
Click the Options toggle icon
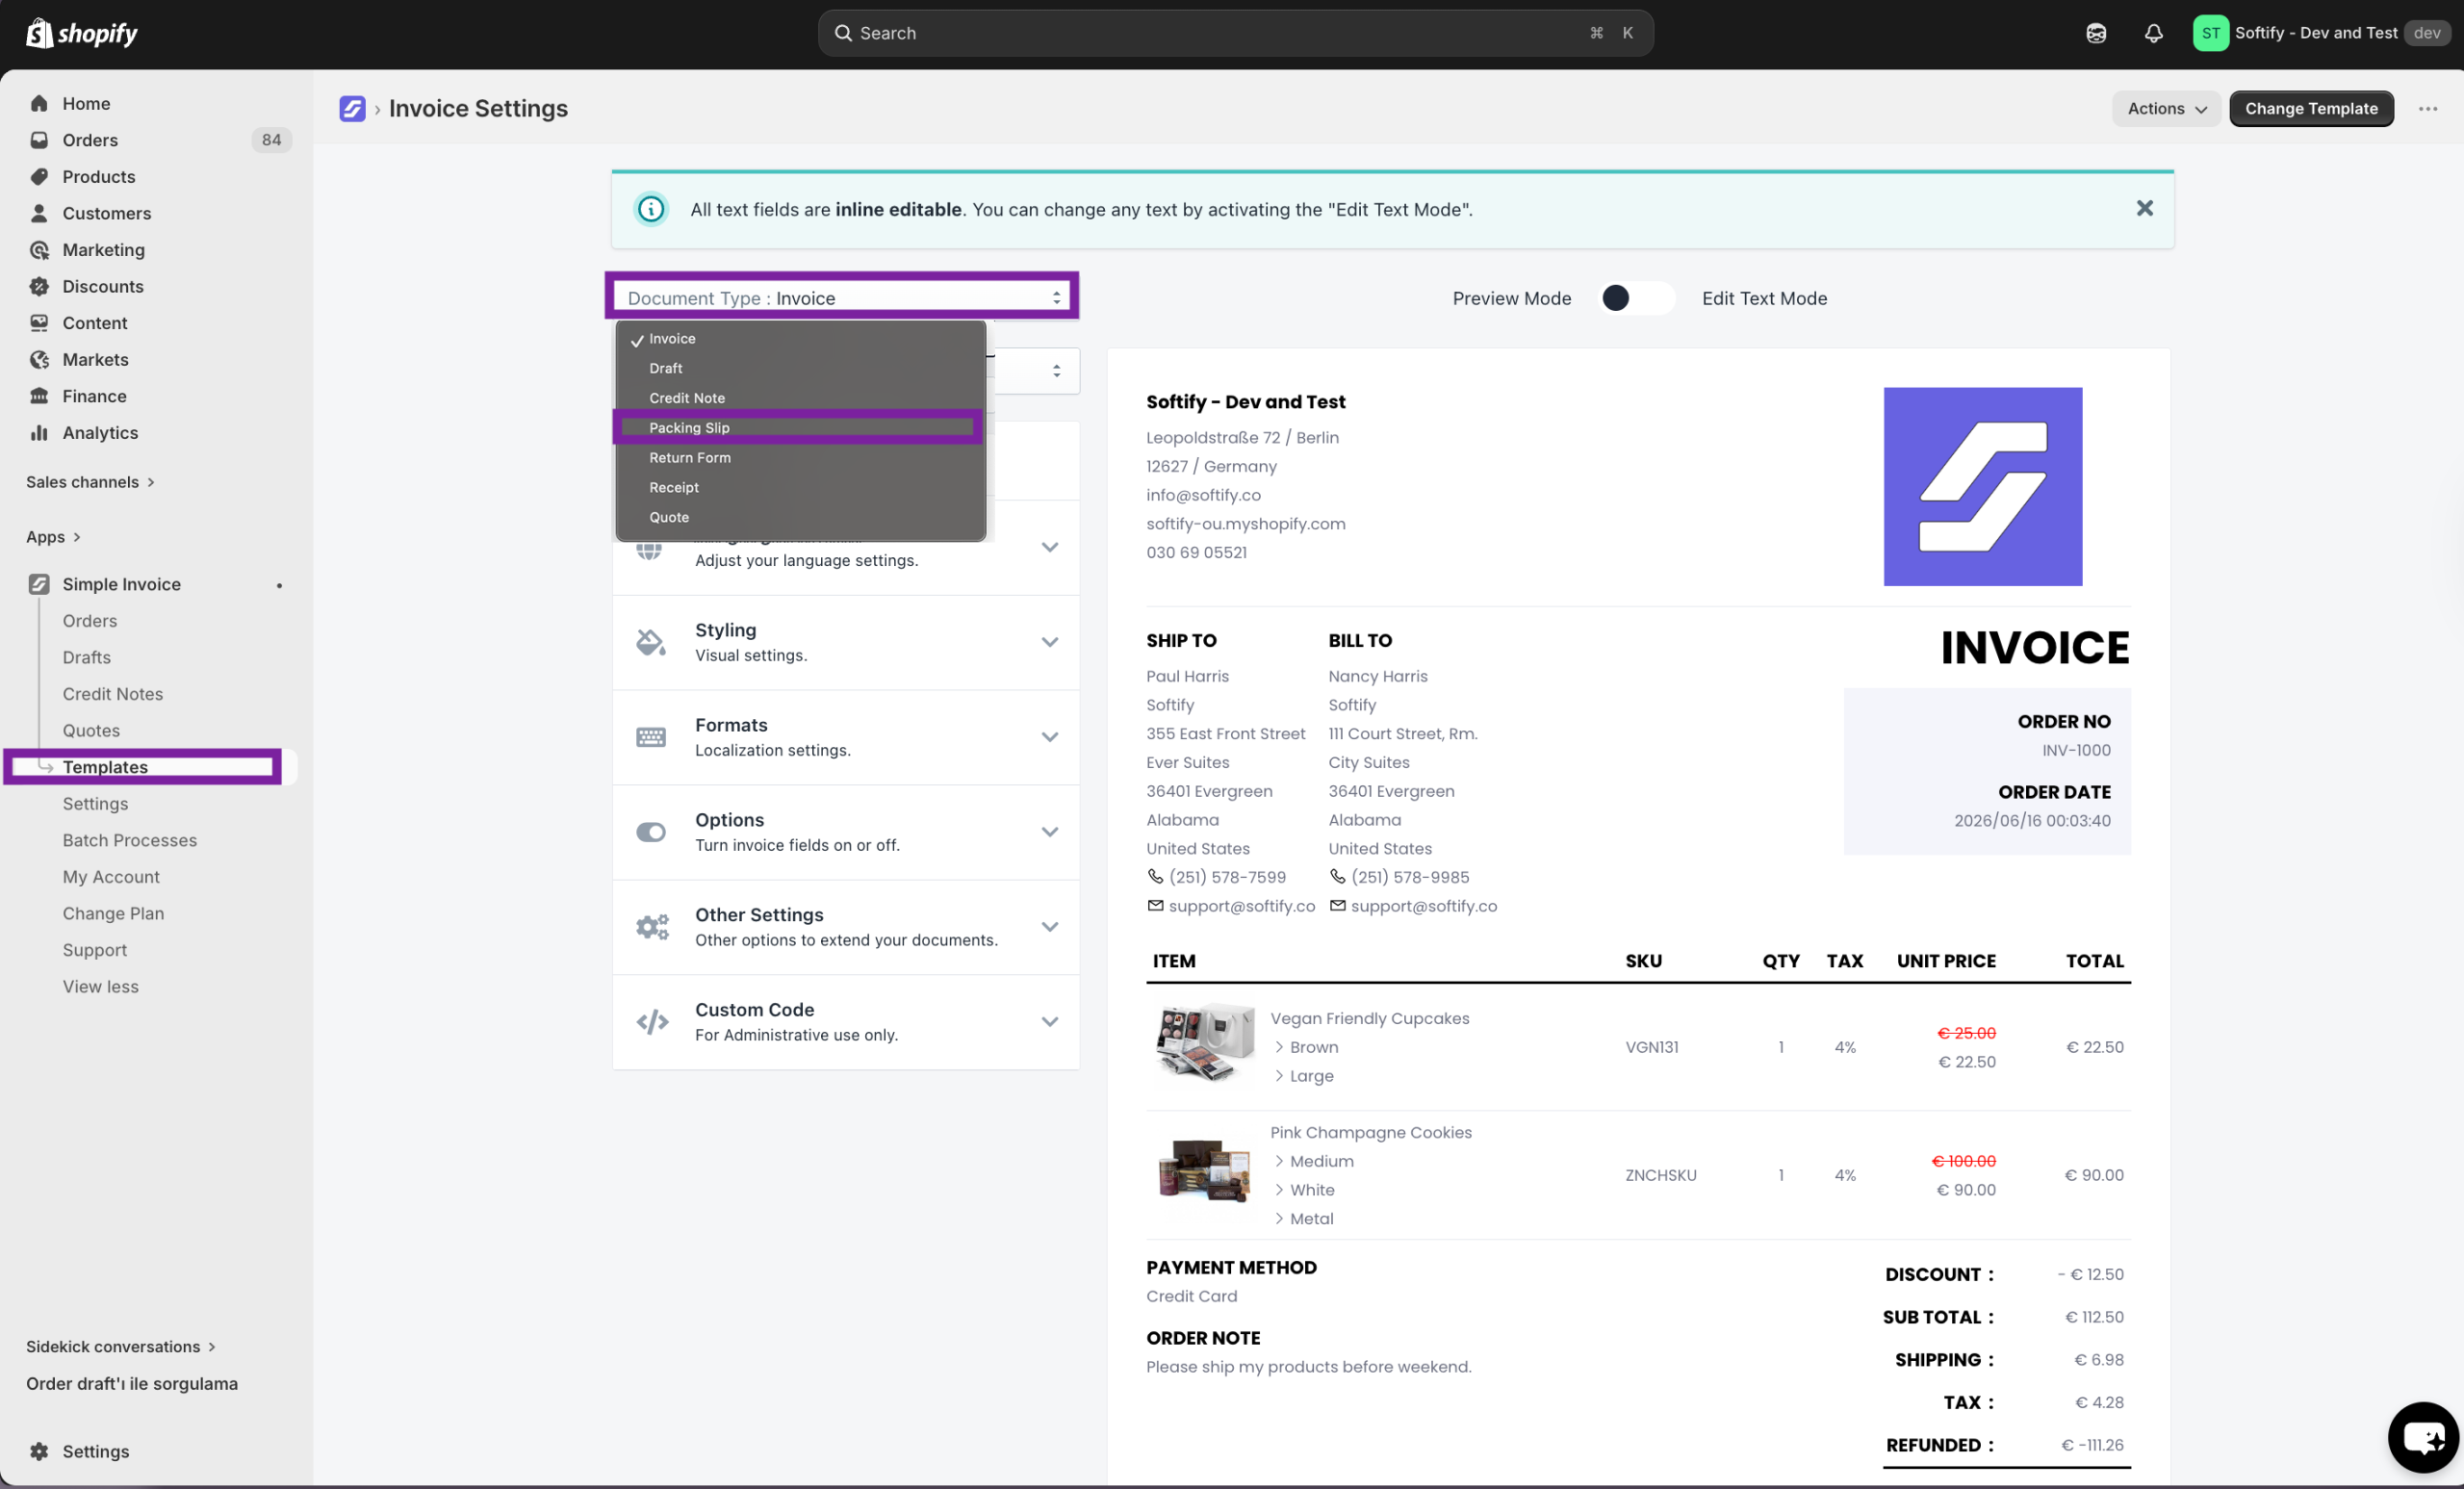651,832
